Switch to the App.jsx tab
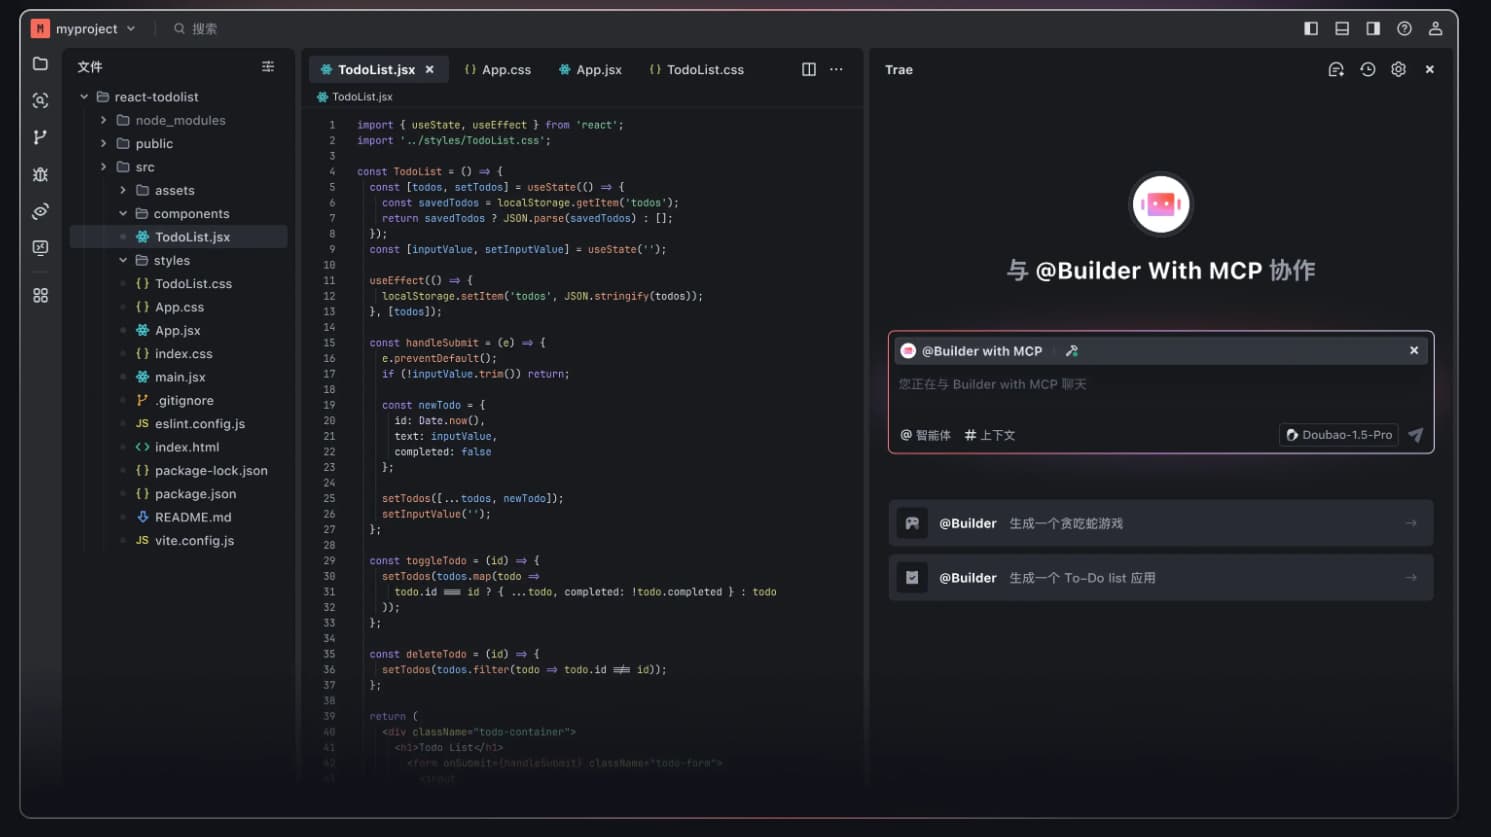The height and width of the screenshot is (837, 1491). pos(590,69)
